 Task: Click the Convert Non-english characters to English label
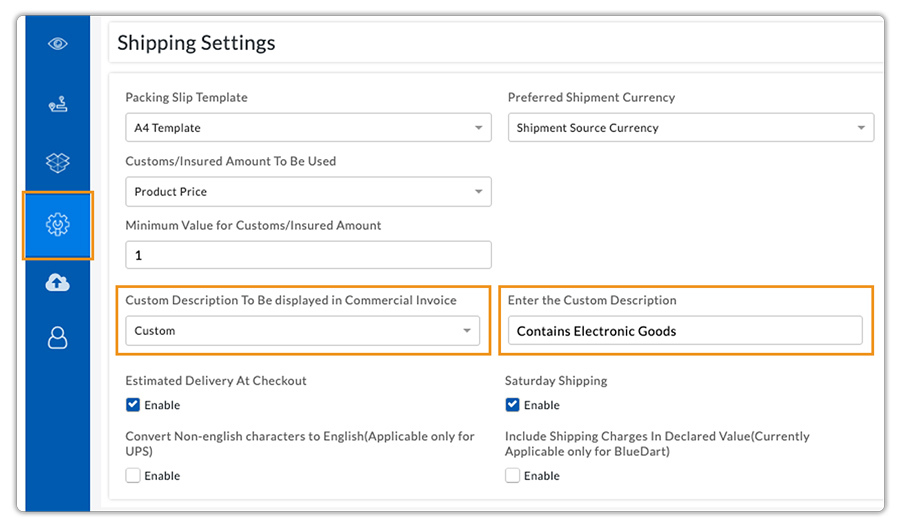click(300, 444)
